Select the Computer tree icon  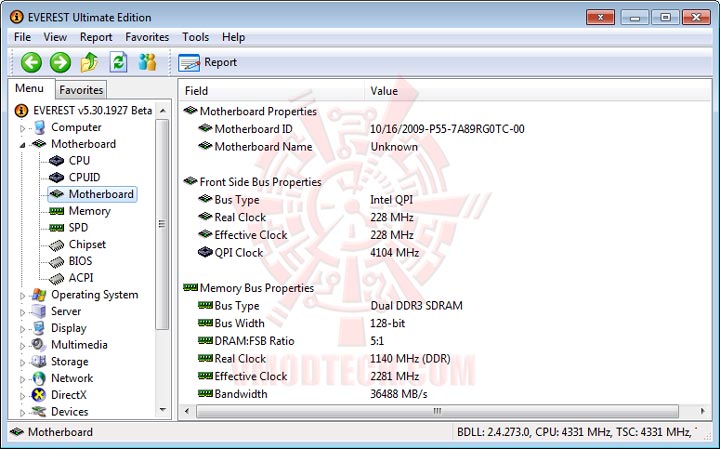coord(39,128)
